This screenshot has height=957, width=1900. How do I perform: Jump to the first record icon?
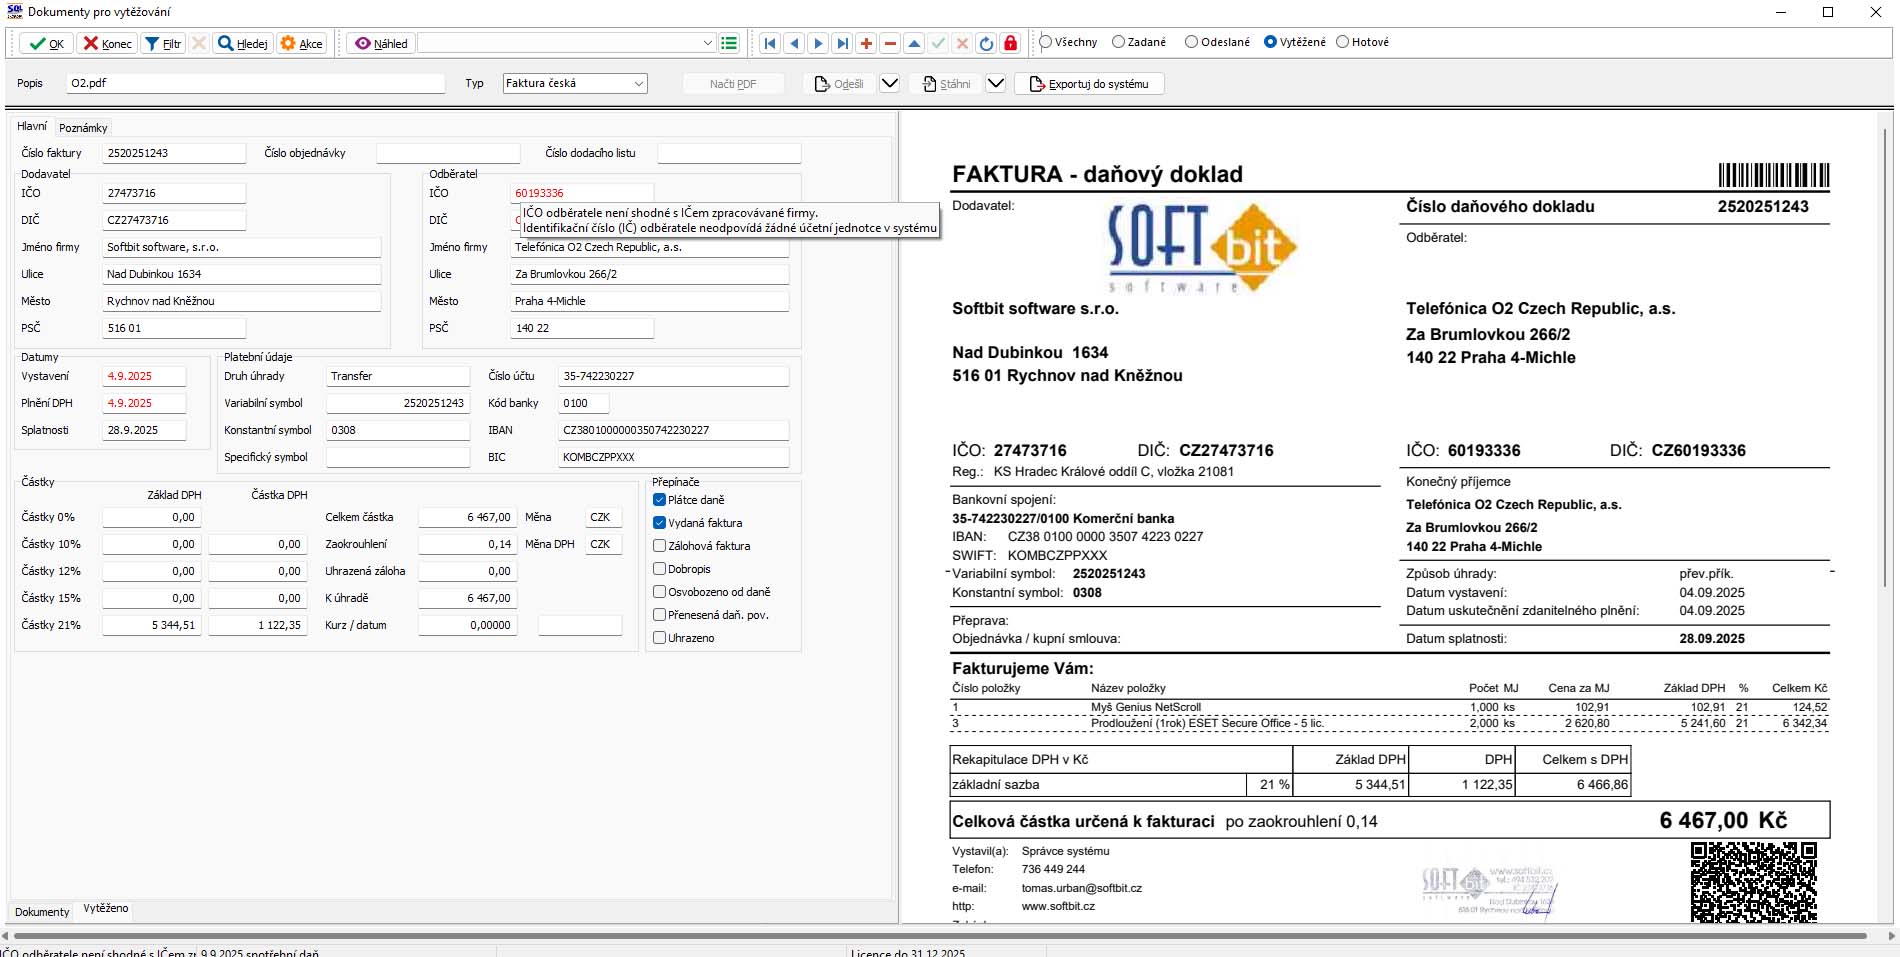click(769, 43)
